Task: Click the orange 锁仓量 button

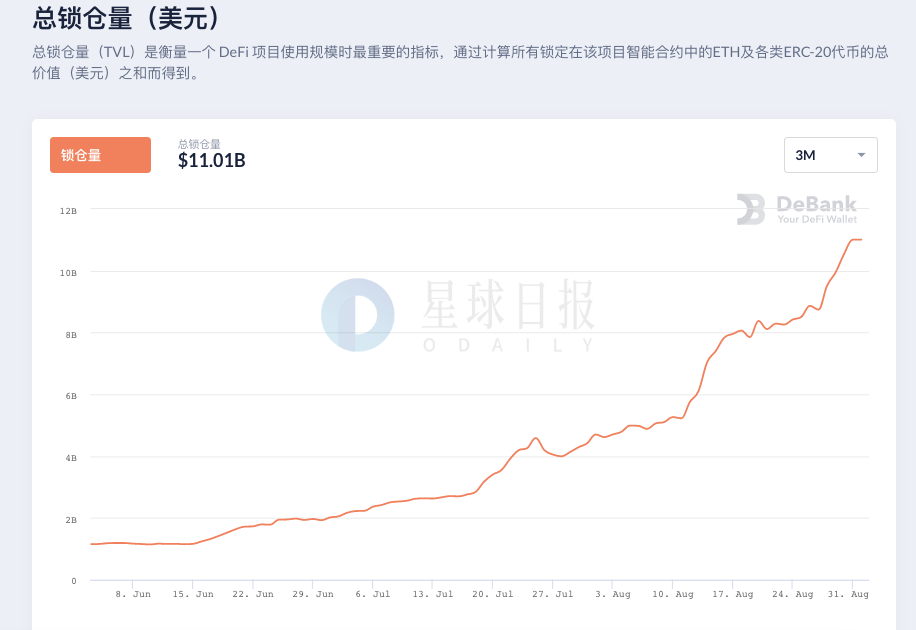Action: (x=100, y=155)
